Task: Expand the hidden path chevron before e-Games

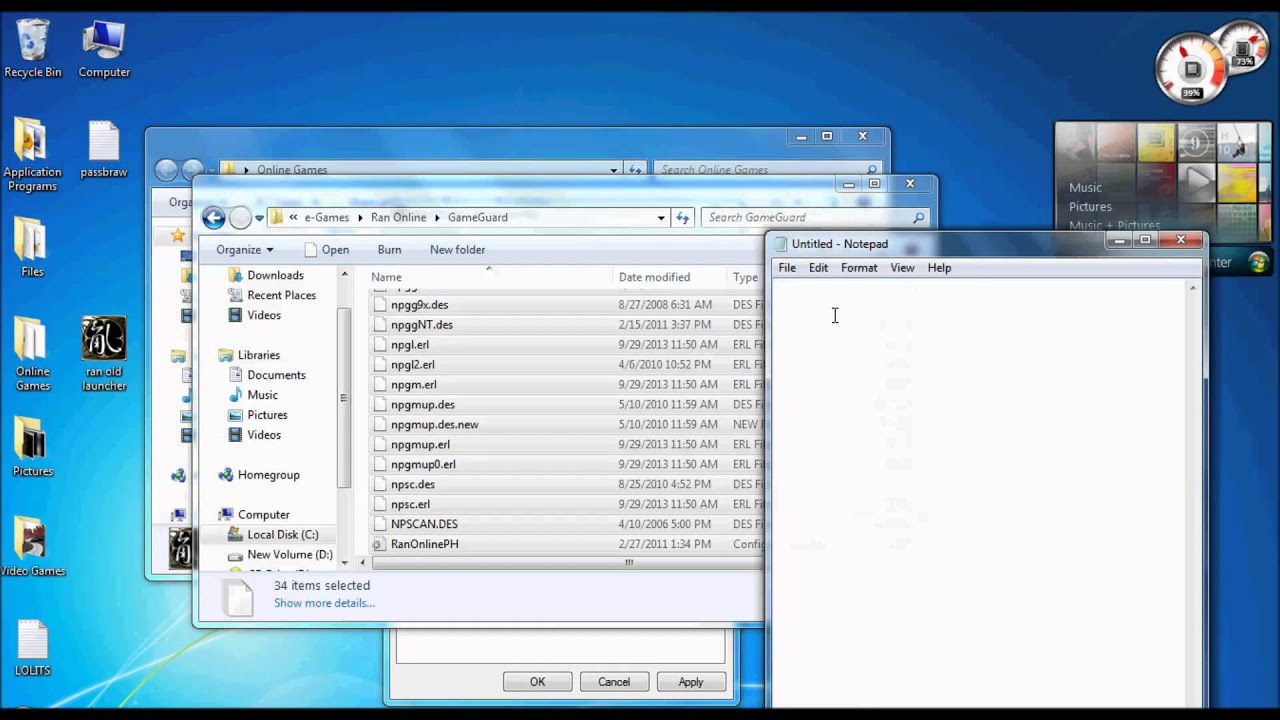Action: [294, 217]
